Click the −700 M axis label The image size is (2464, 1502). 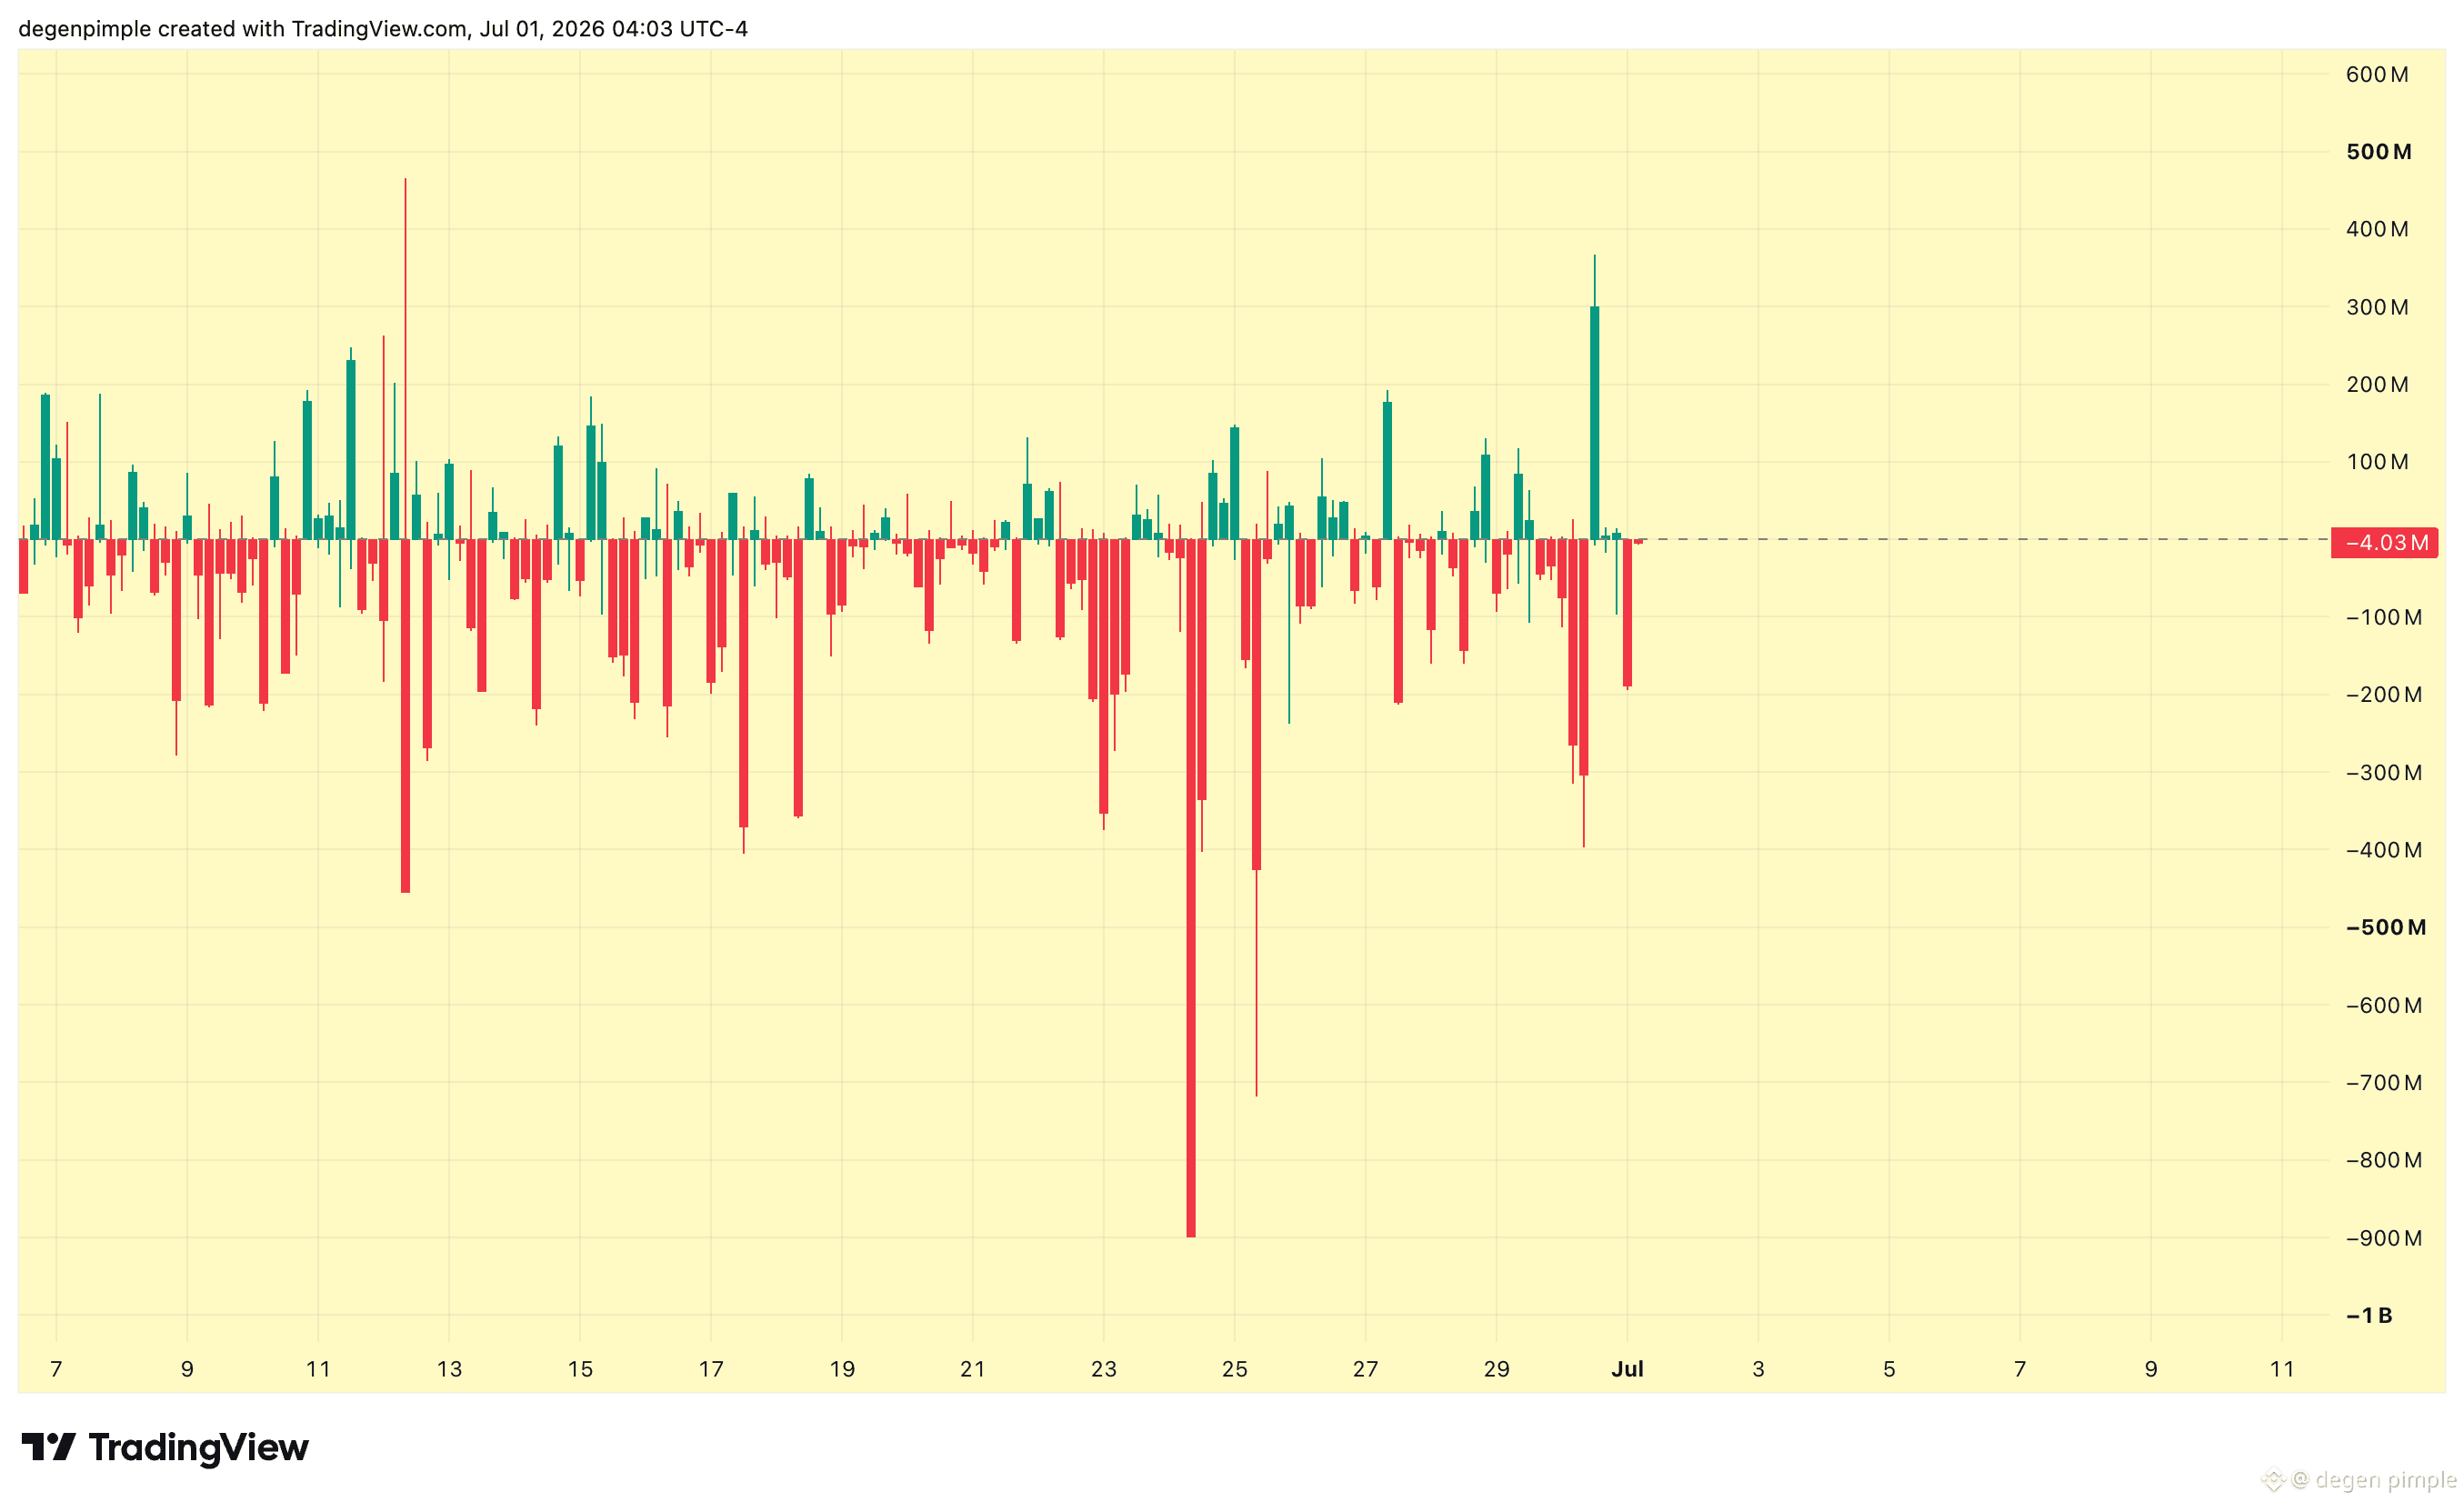pos(2384,1082)
